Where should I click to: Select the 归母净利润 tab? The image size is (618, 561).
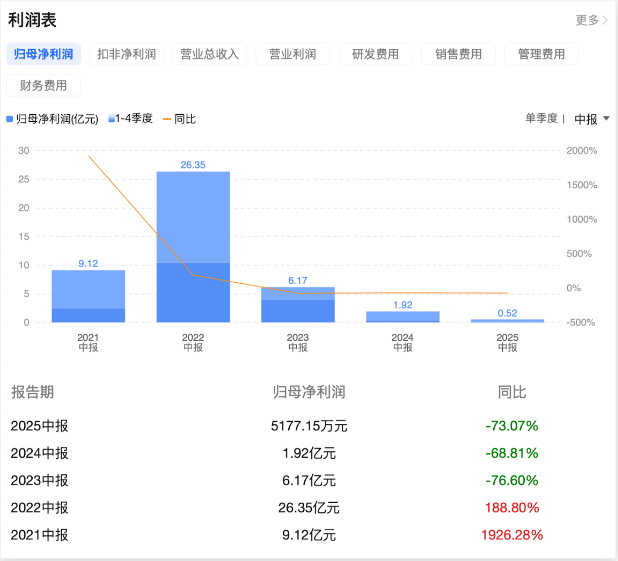pos(43,54)
